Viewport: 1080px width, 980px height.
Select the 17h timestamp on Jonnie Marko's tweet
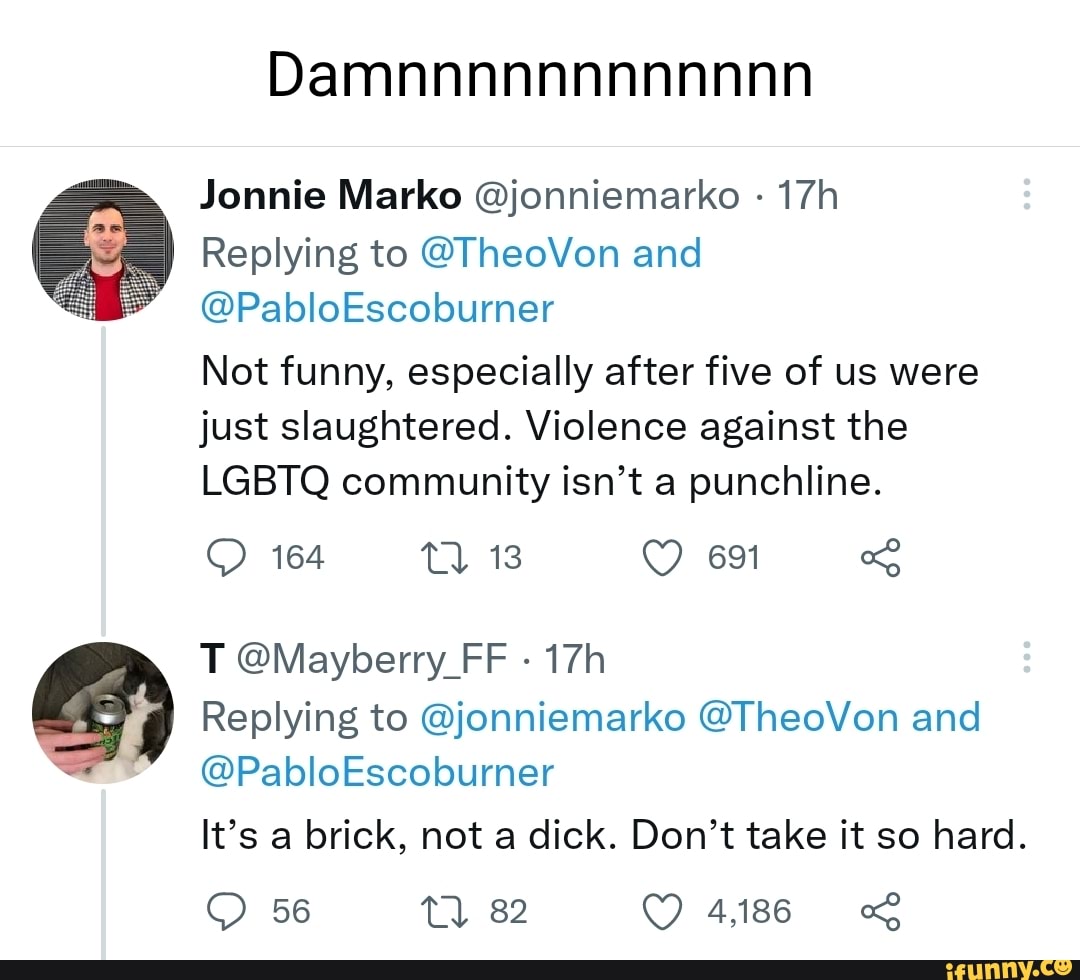(808, 196)
